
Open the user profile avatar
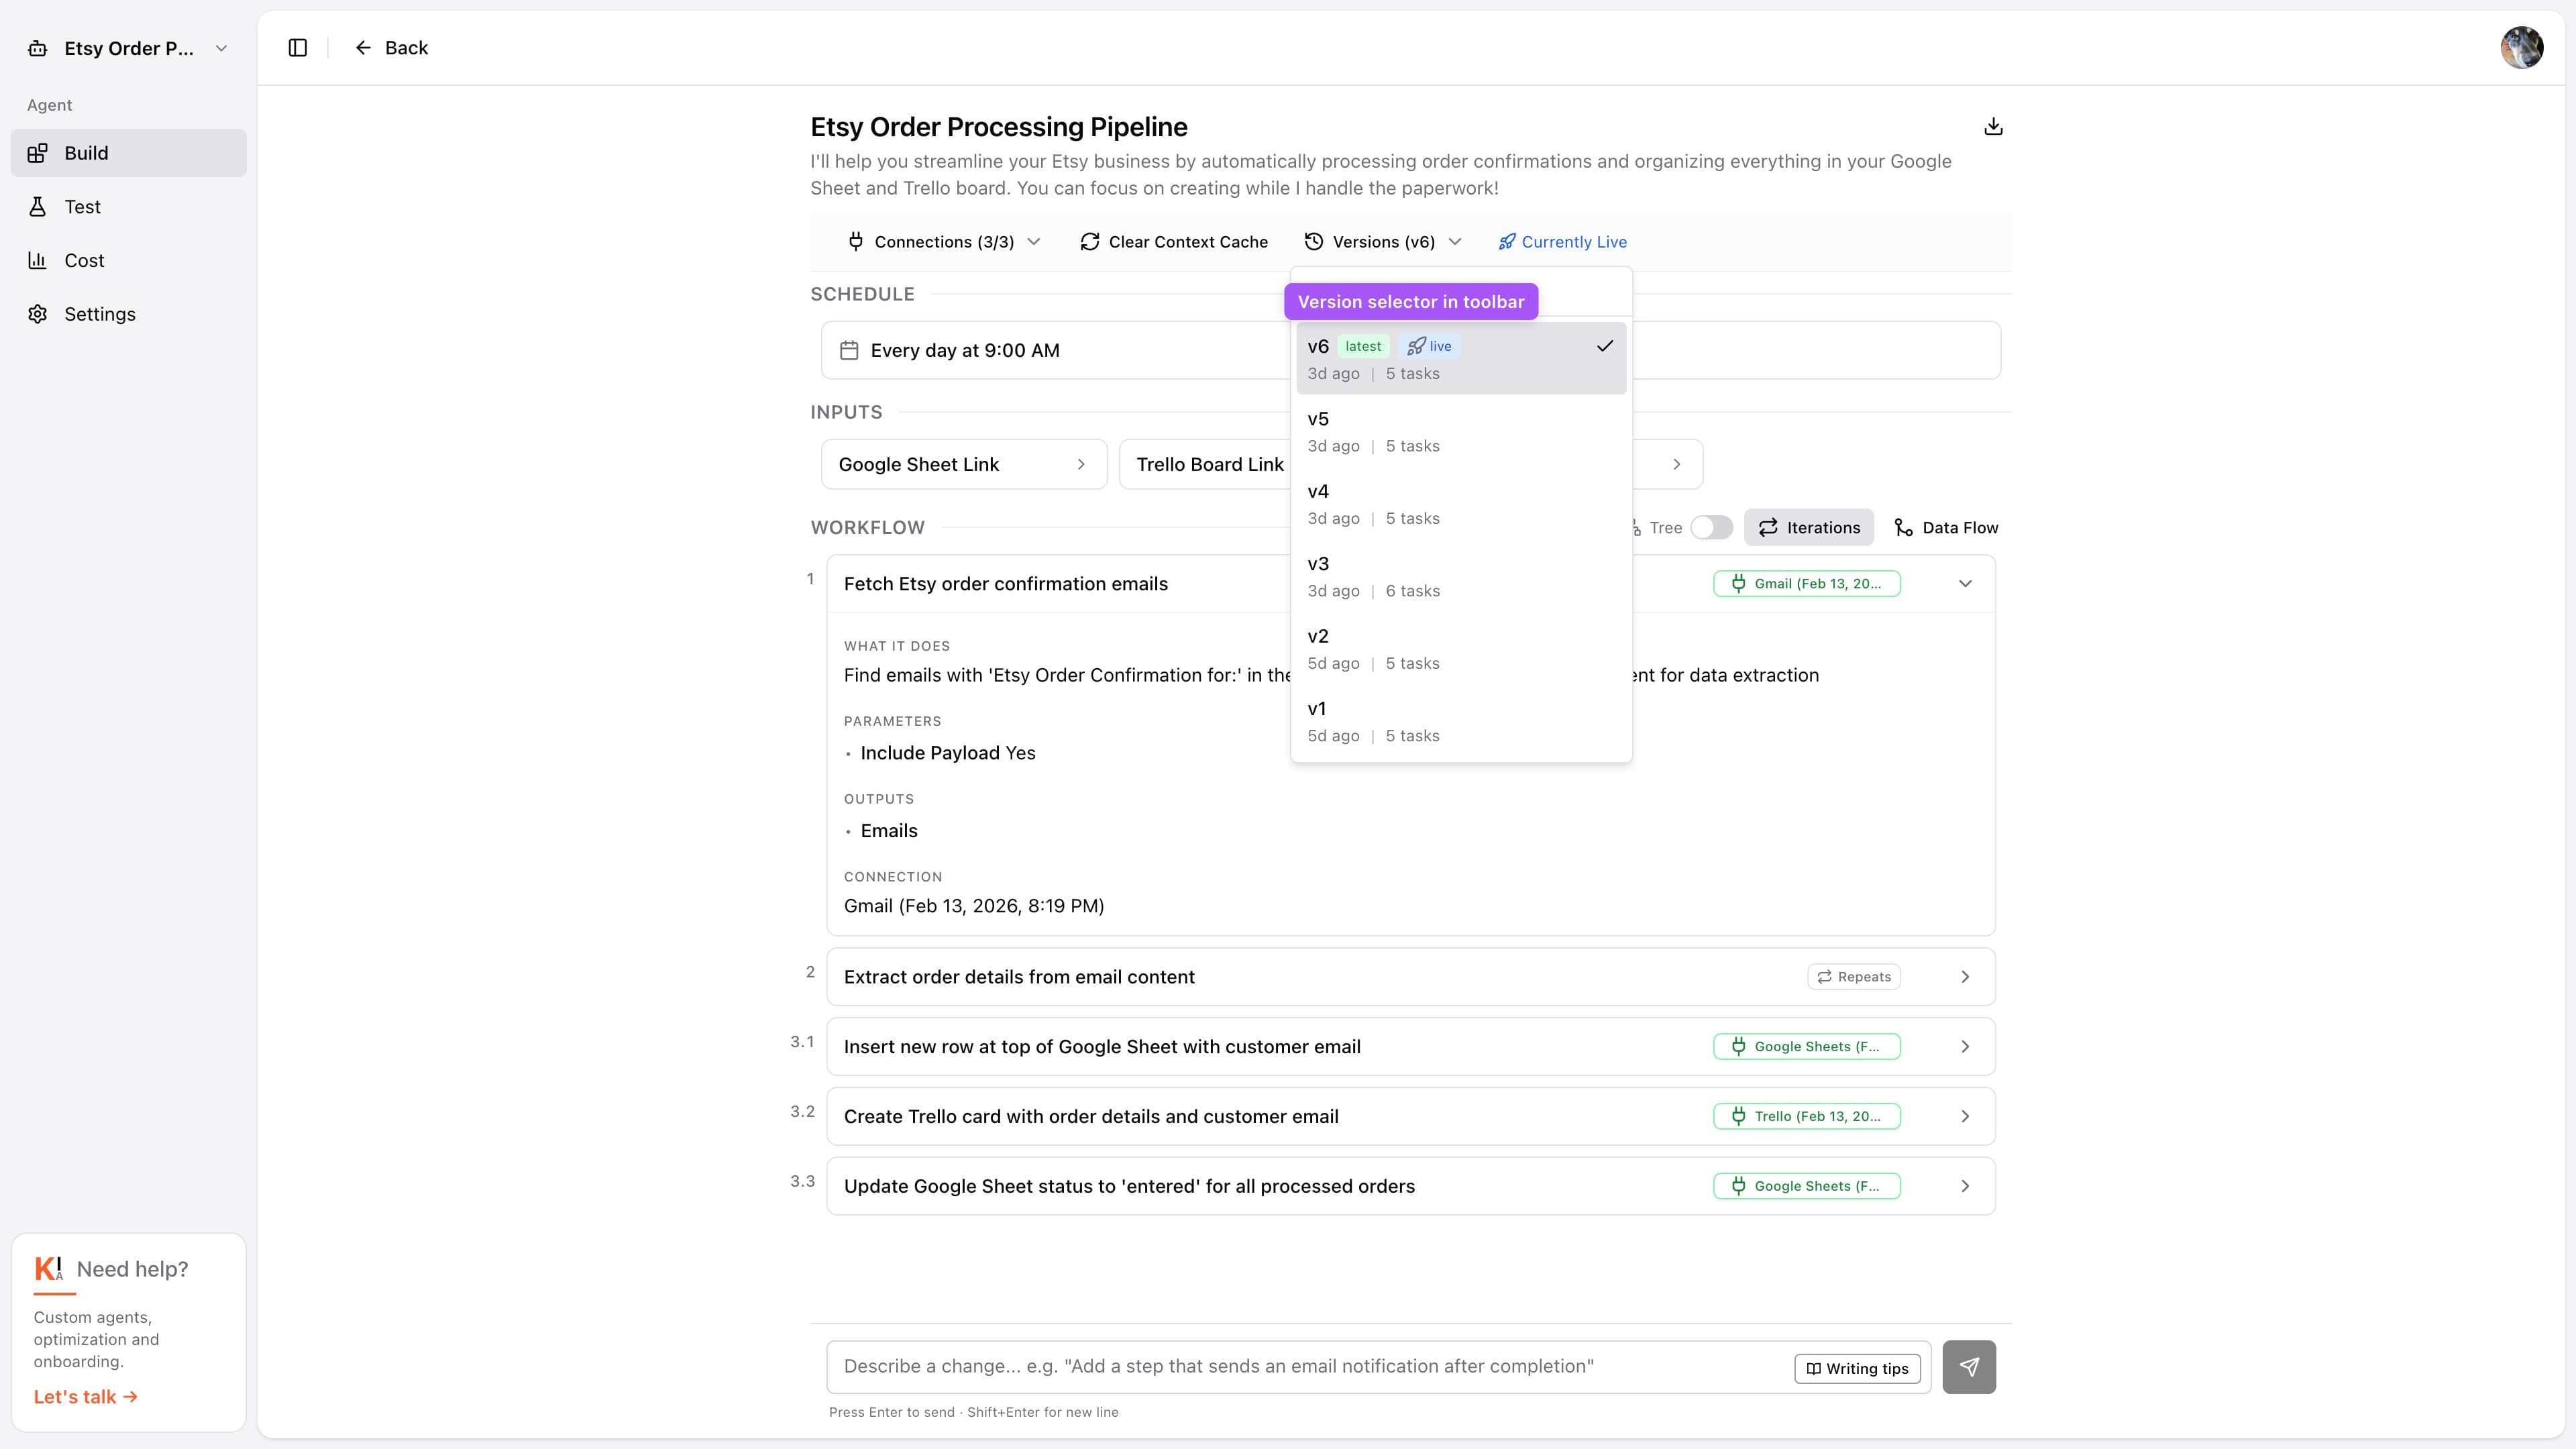[x=2521, y=48]
